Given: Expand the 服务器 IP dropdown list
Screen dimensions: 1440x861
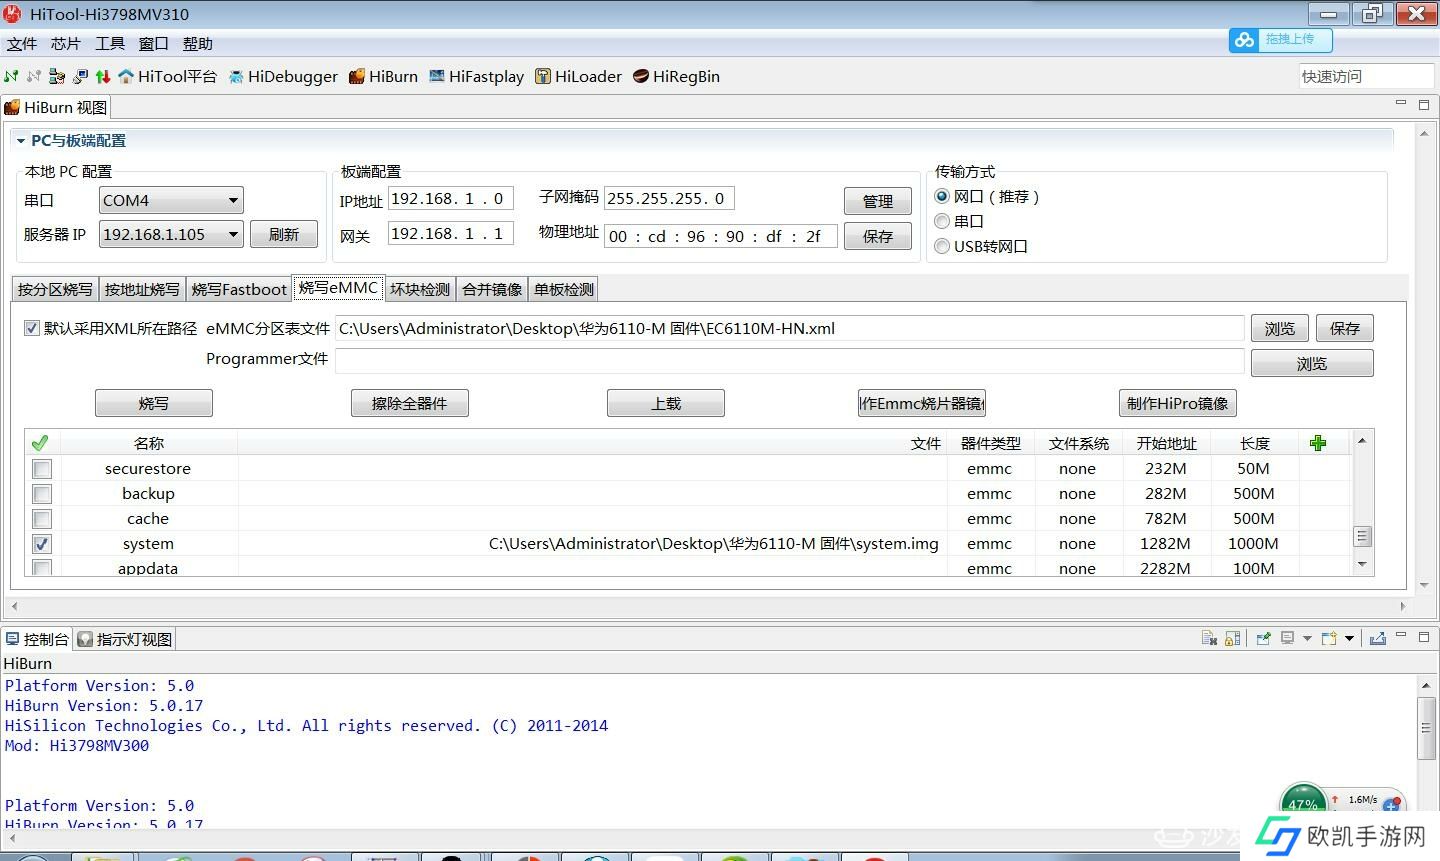Looking at the screenshot, I should click(232, 234).
